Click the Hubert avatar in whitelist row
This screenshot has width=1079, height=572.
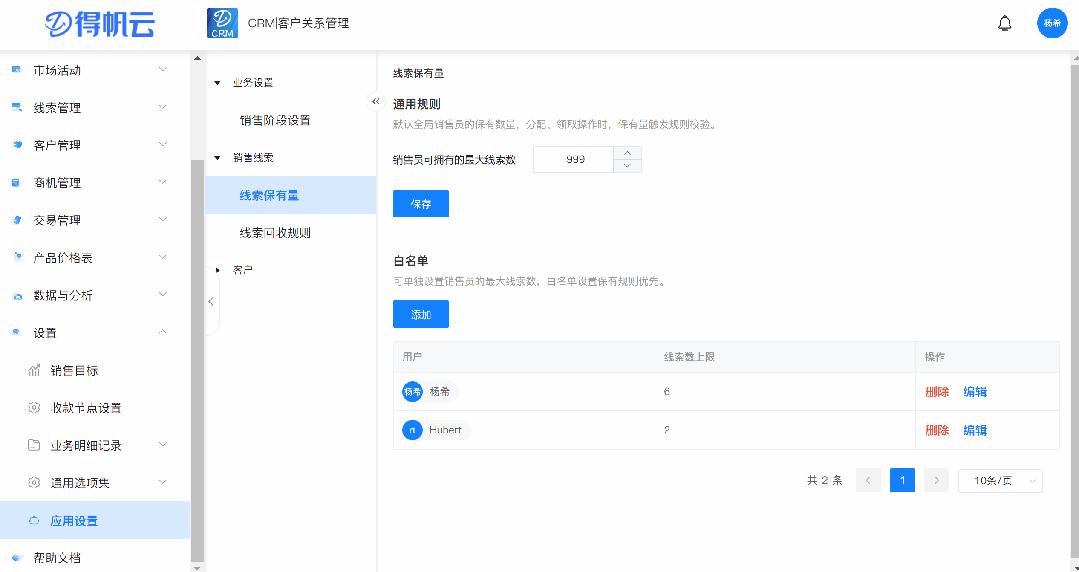412,430
